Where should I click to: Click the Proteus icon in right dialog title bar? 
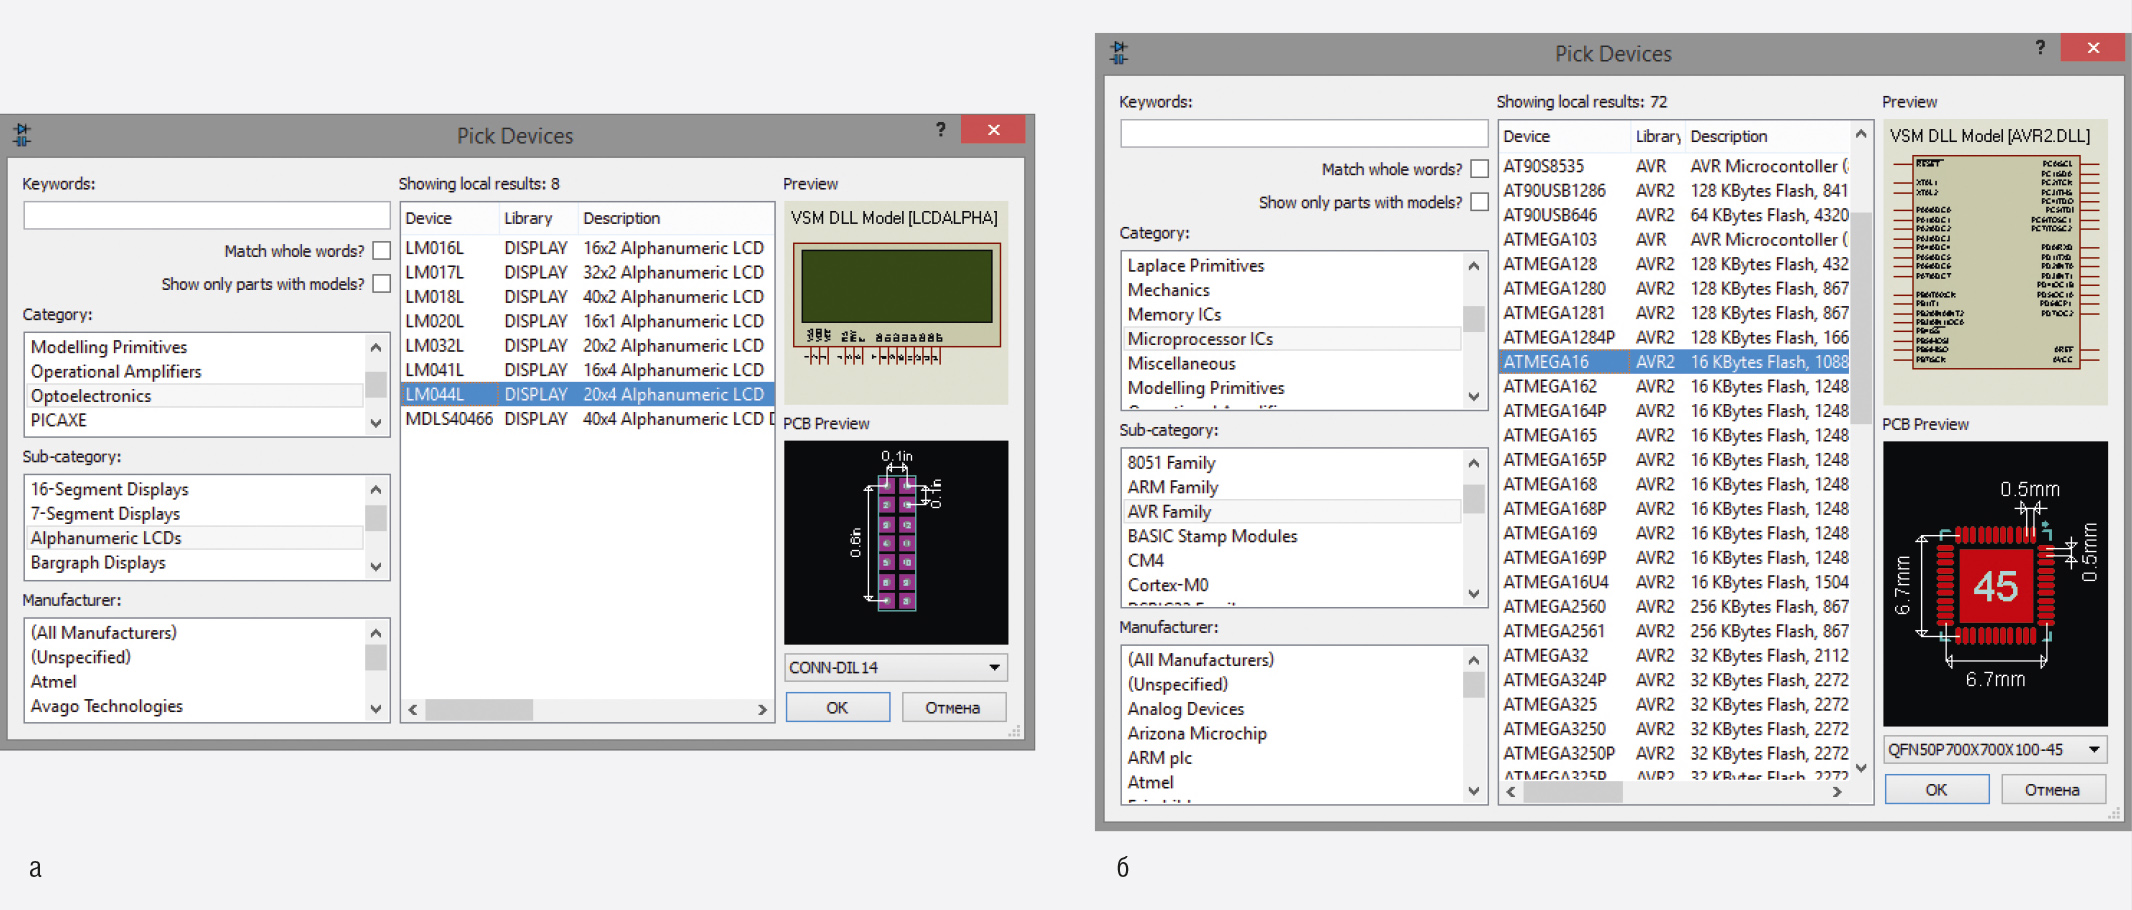coord(1119,52)
